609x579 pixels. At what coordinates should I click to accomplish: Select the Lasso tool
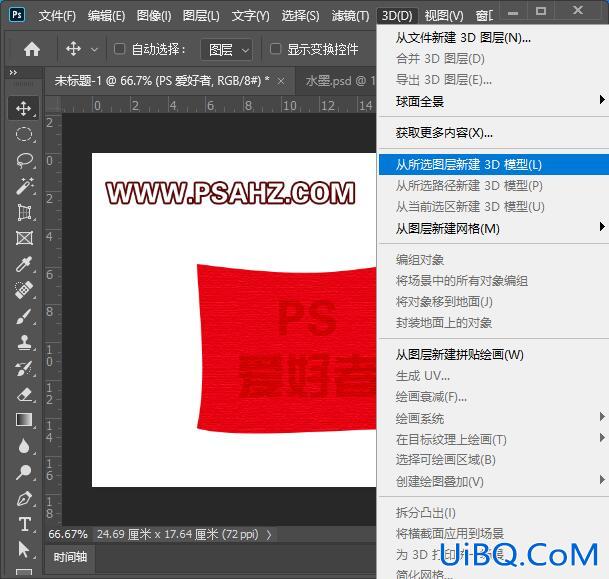pos(24,160)
